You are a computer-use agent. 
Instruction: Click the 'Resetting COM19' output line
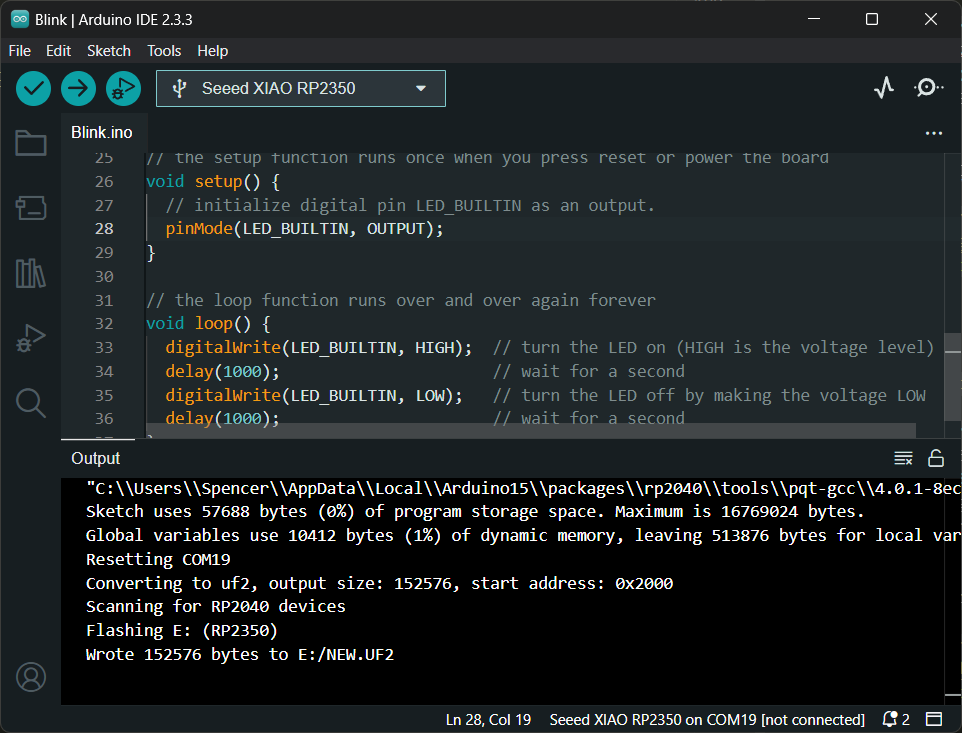tap(158, 559)
